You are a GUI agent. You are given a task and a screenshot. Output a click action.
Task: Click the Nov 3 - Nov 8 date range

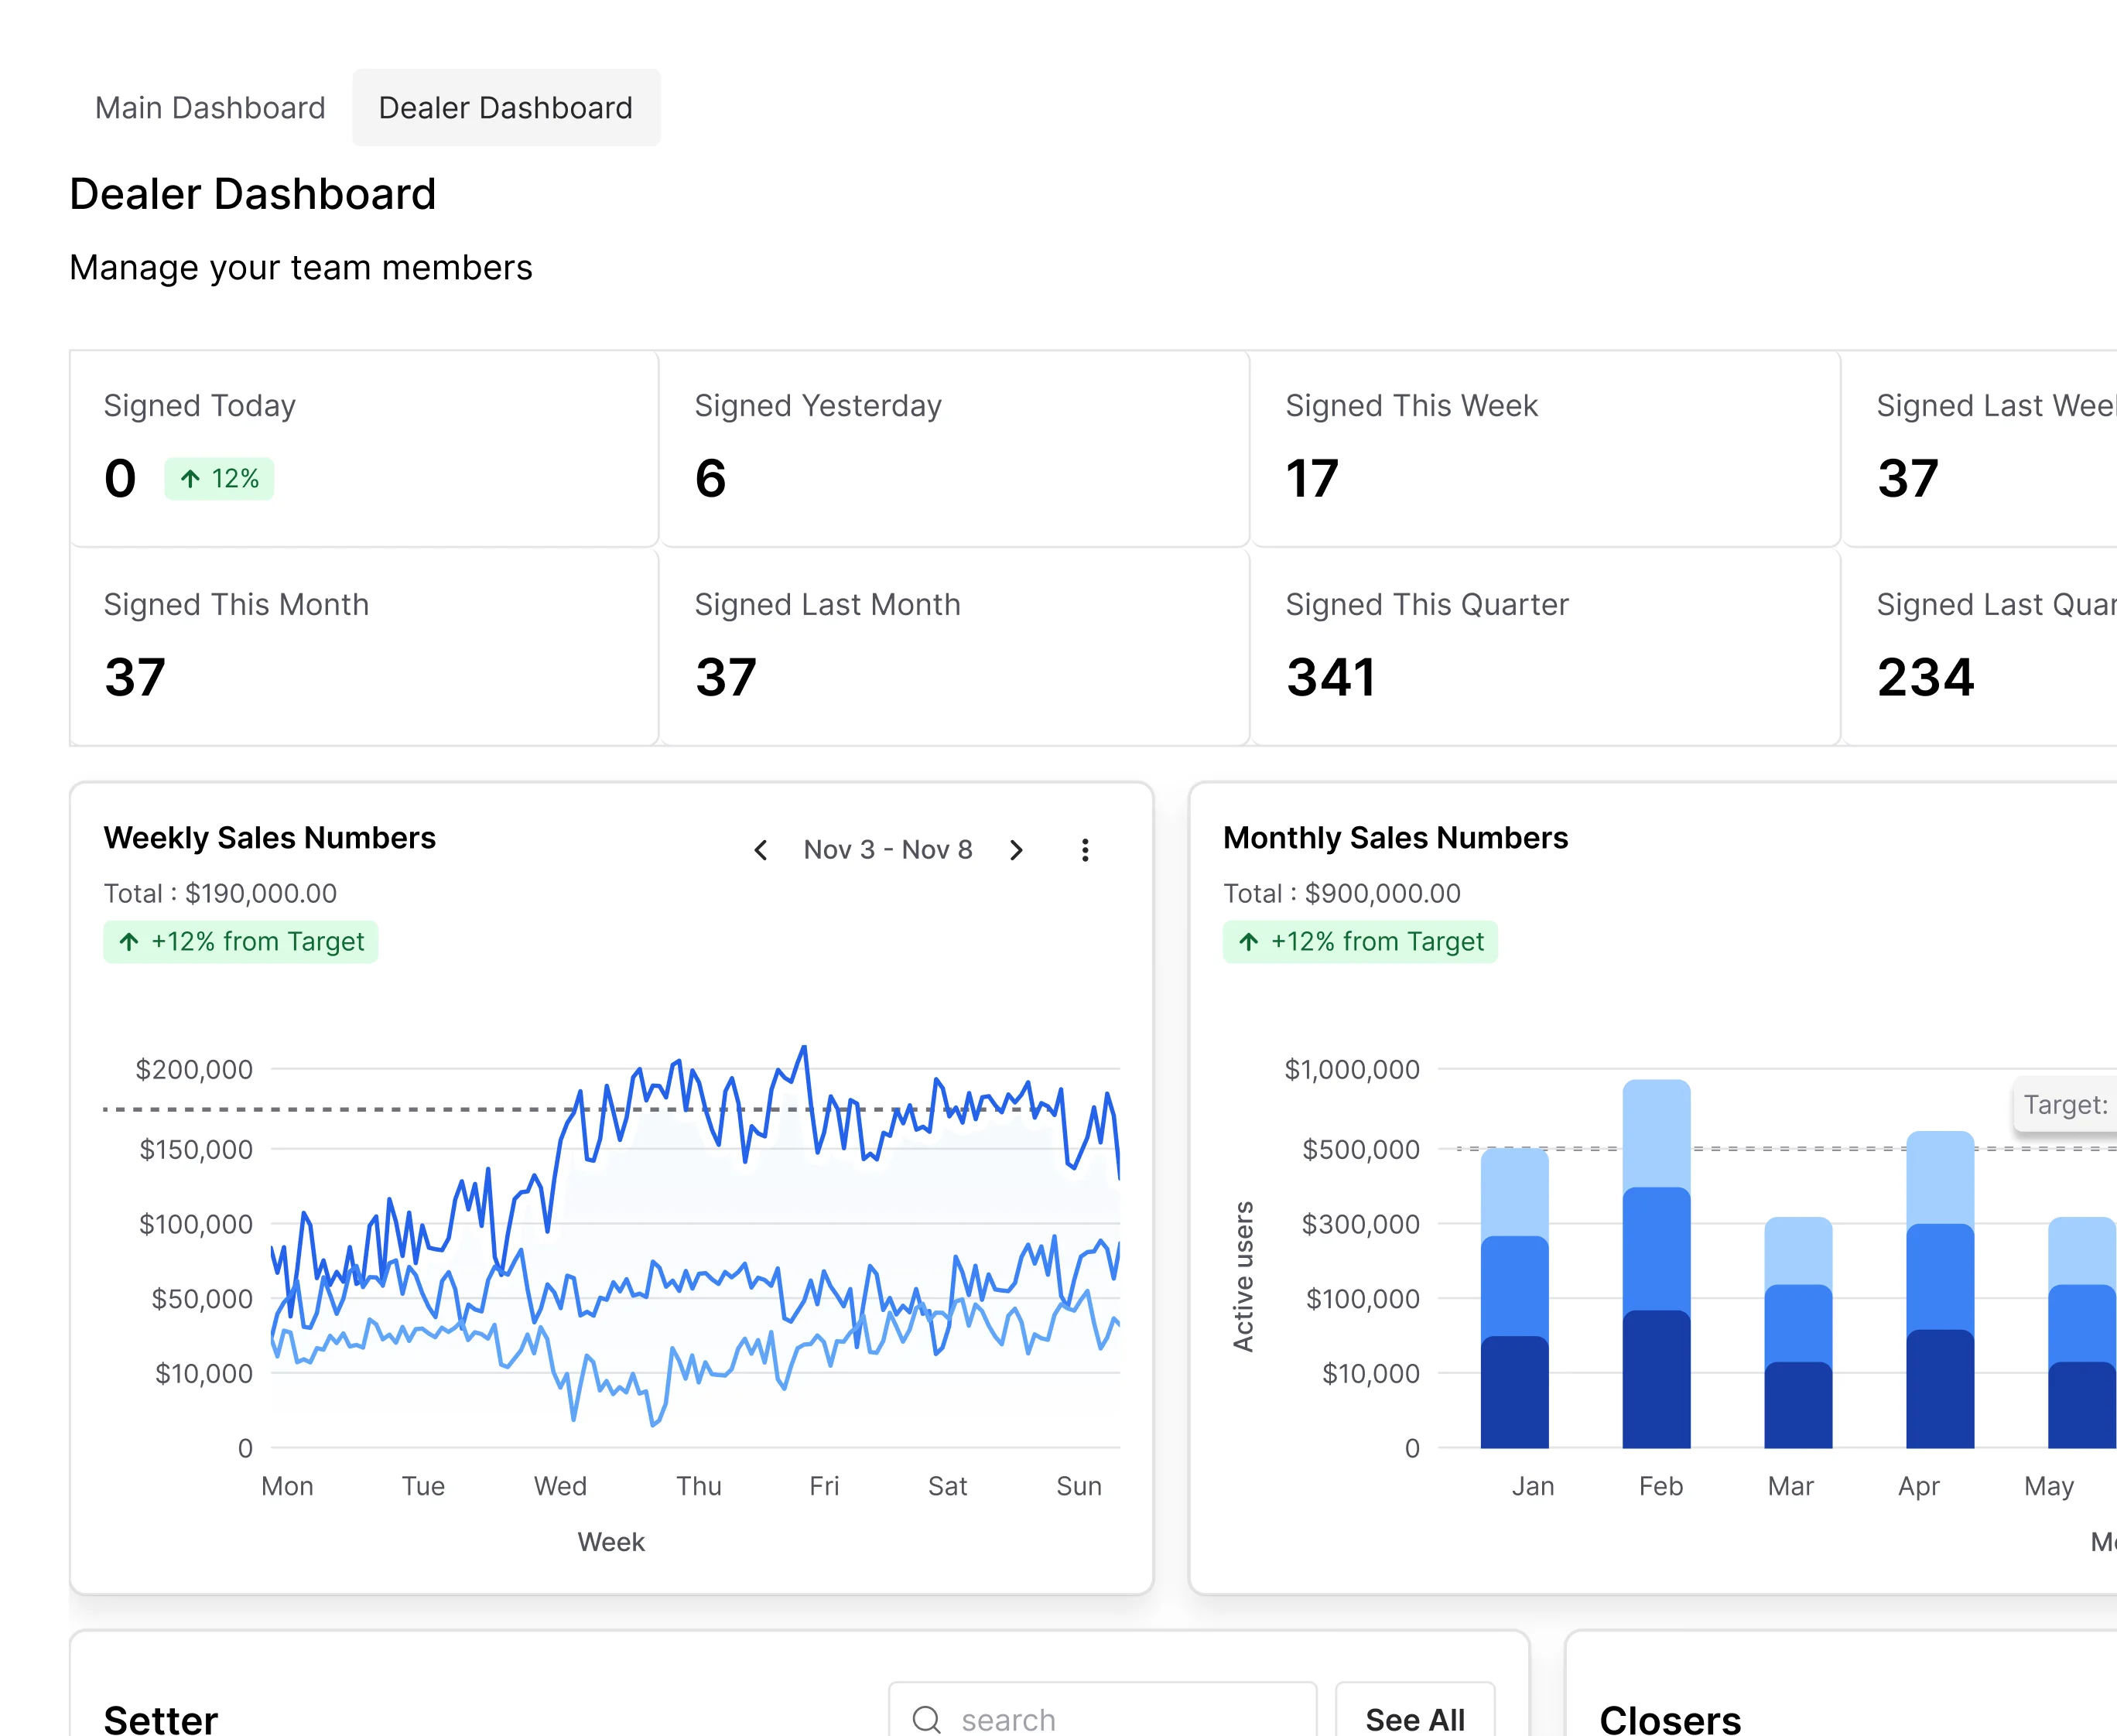[888, 850]
